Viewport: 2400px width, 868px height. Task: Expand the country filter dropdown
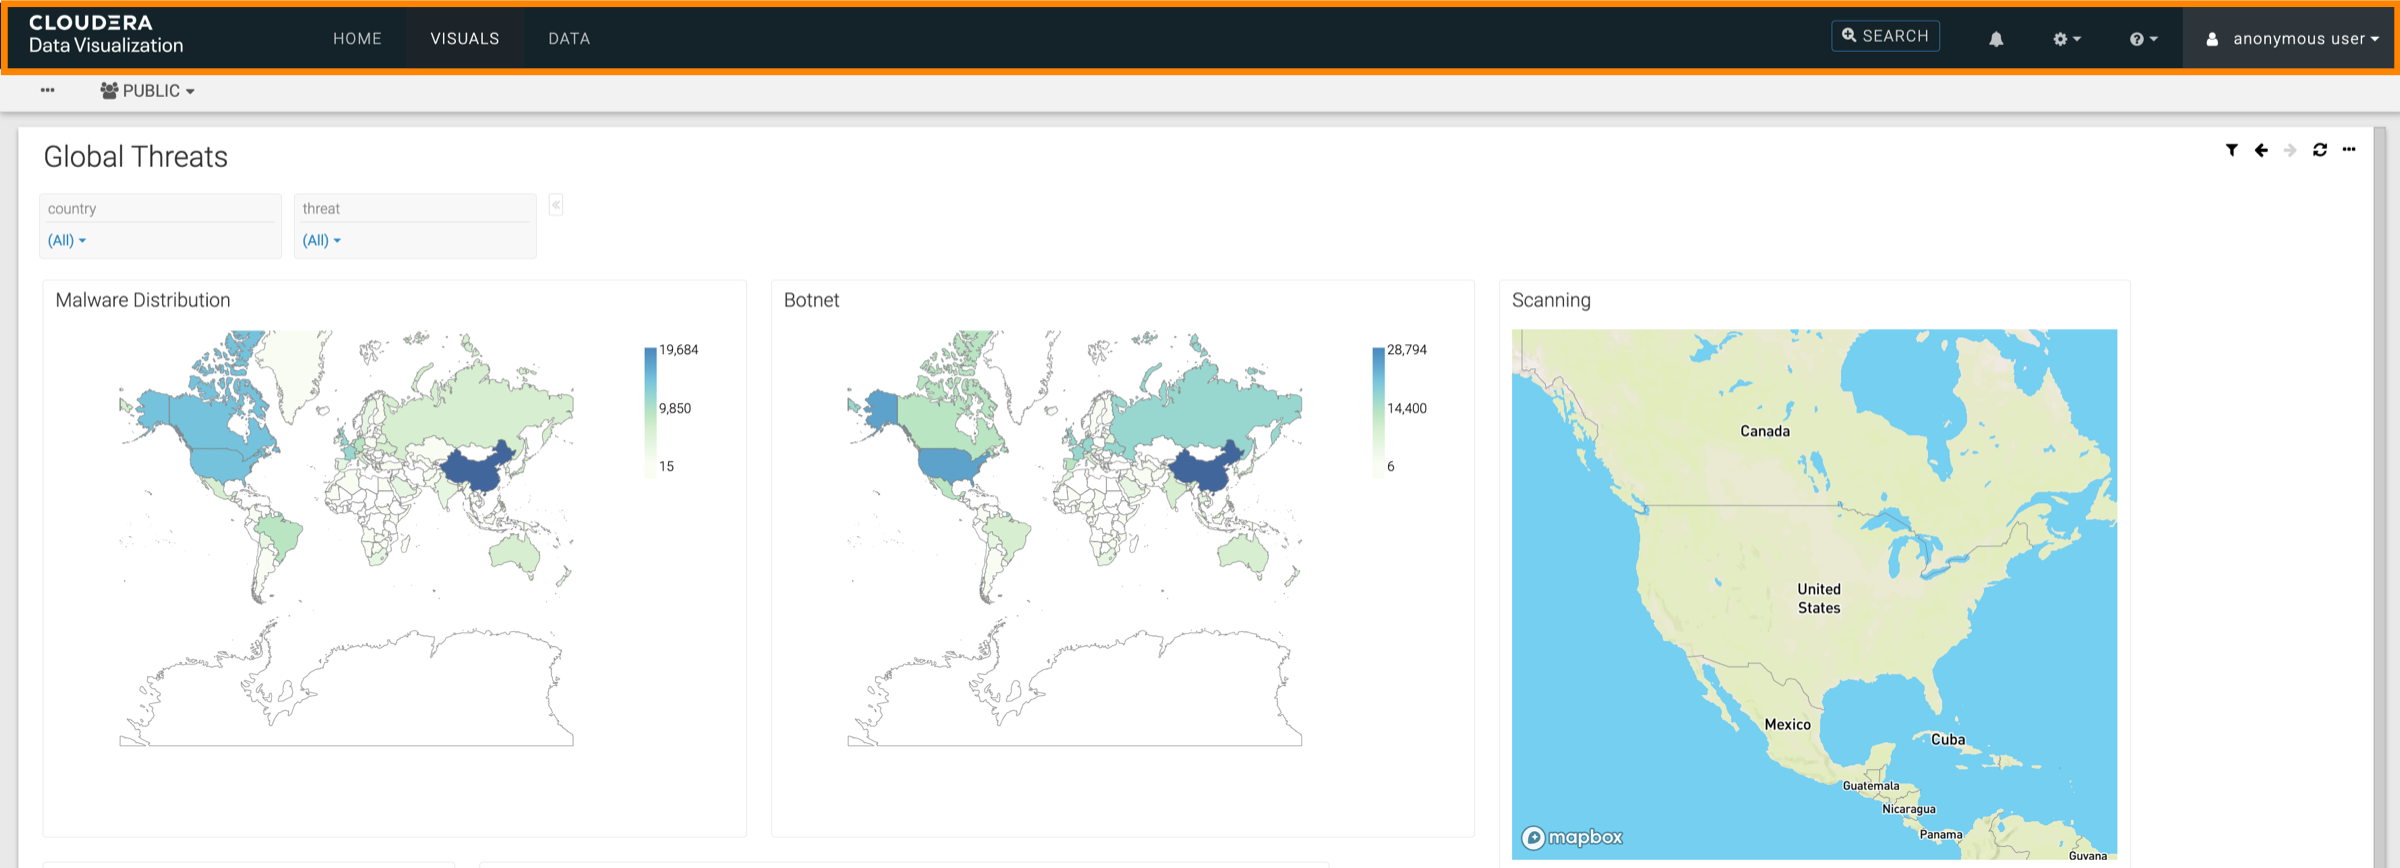[x=67, y=240]
